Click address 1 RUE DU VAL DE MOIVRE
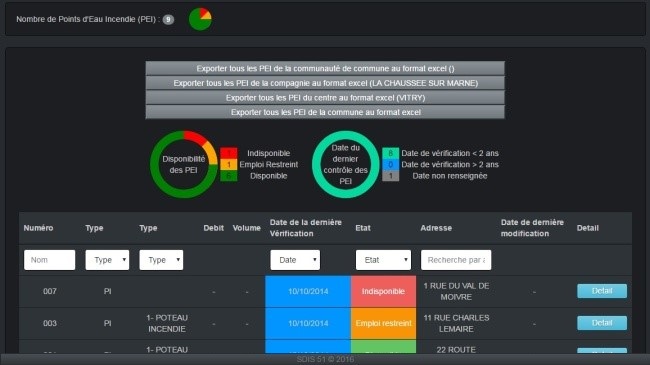Image resolution: width=650 pixels, height=365 pixels. 456,291
